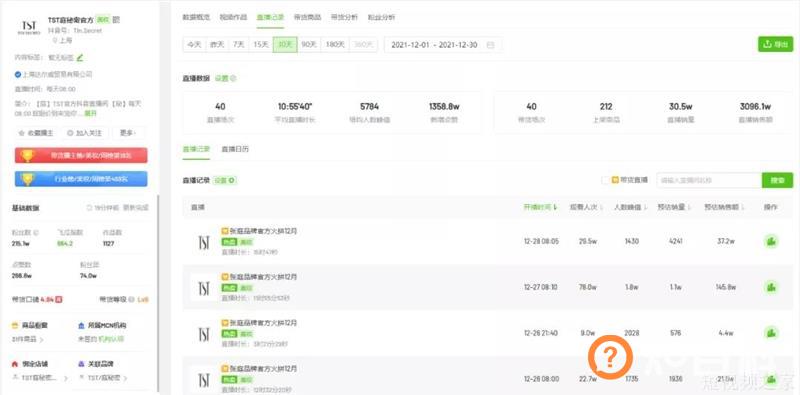Click the trophy on the blue industry ranking banner
This screenshot has height=395, width=800.
click(28, 179)
